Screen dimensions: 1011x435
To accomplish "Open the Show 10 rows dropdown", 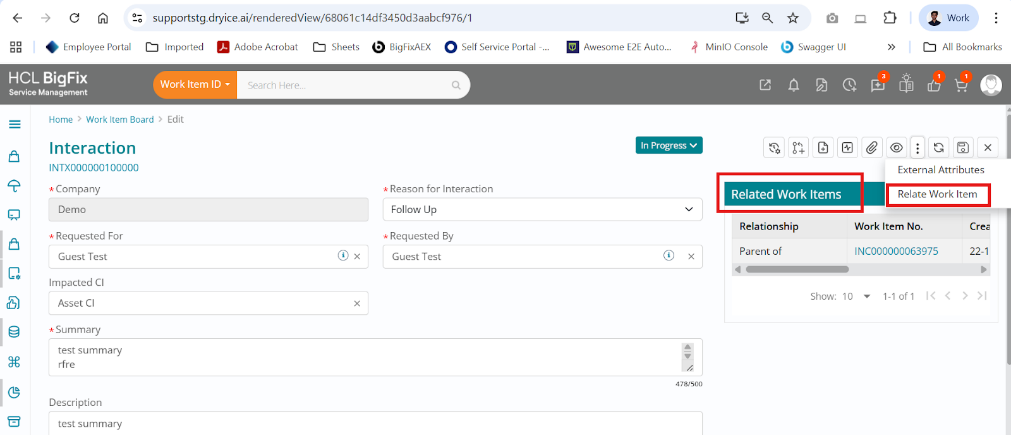I will [856, 296].
